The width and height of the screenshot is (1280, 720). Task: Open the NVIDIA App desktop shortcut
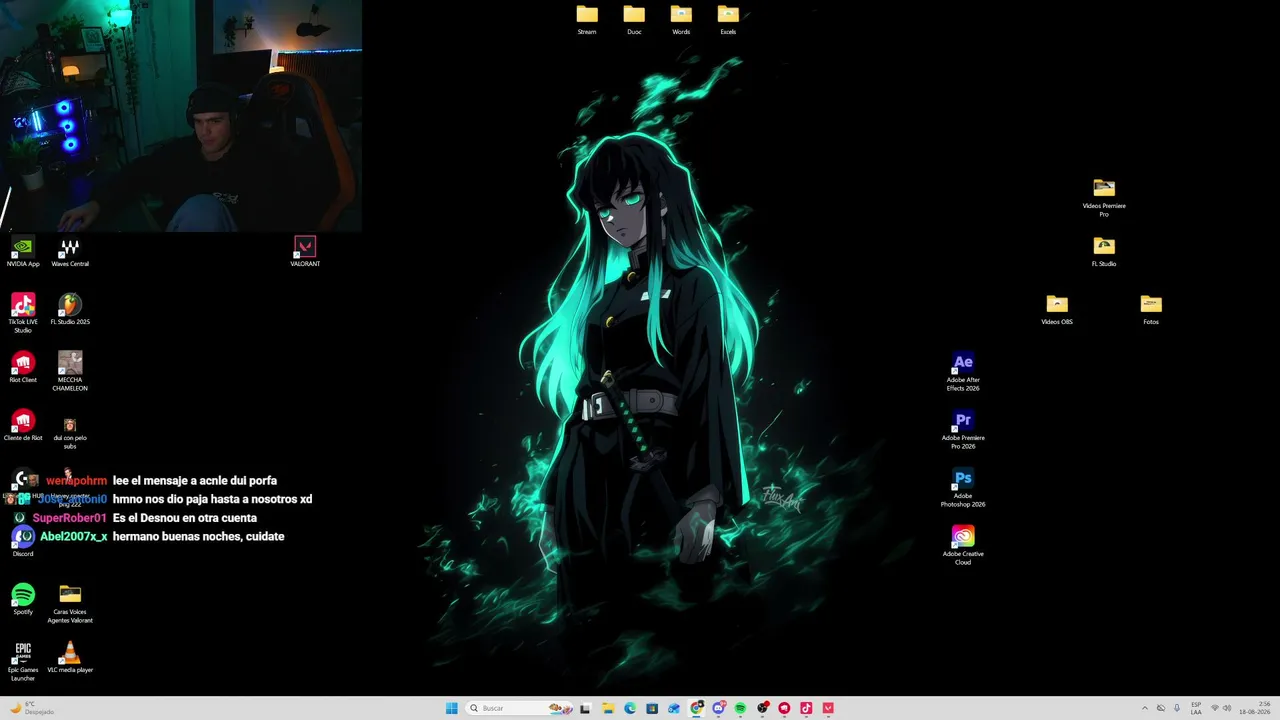click(x=23, y=251)
